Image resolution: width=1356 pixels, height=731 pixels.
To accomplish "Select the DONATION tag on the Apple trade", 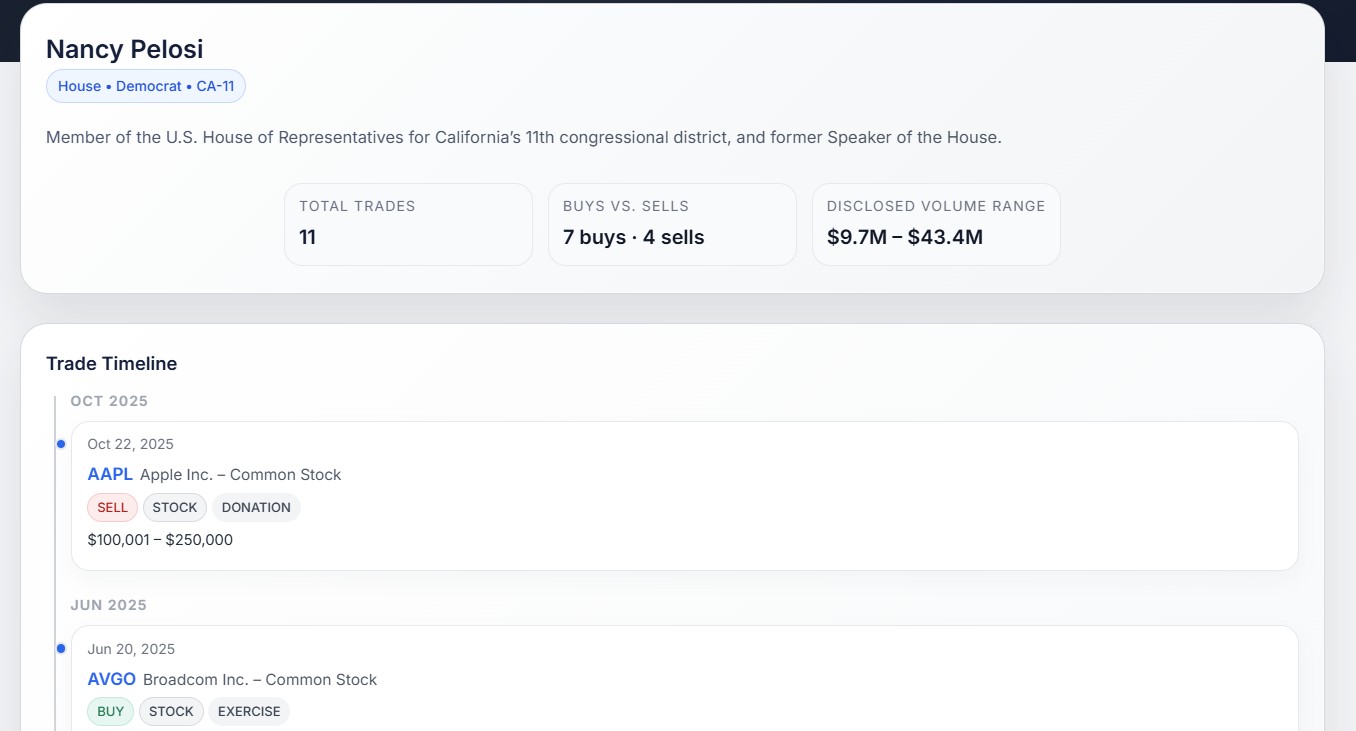I will 256,507.
